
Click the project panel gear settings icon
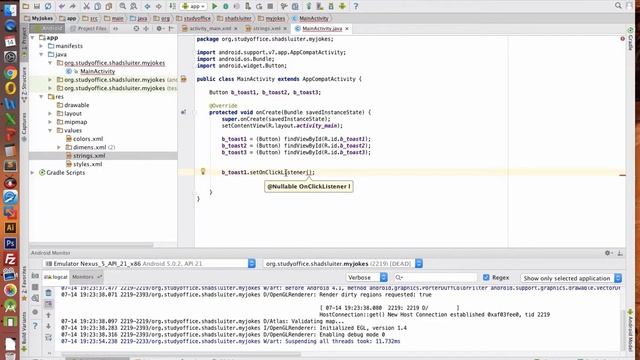[159, 29]
